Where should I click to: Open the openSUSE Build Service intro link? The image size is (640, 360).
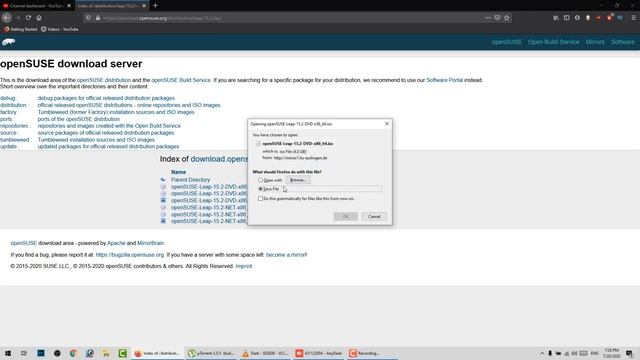[x=181, y=80]
